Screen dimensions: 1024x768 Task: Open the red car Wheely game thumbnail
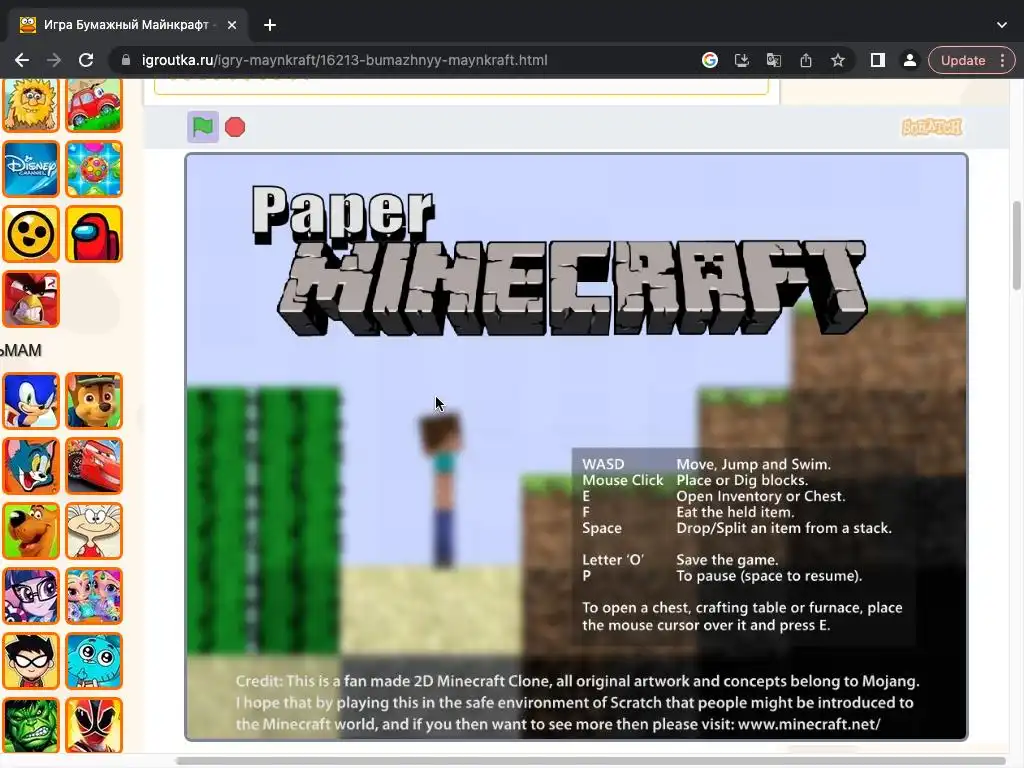point(94,104)
